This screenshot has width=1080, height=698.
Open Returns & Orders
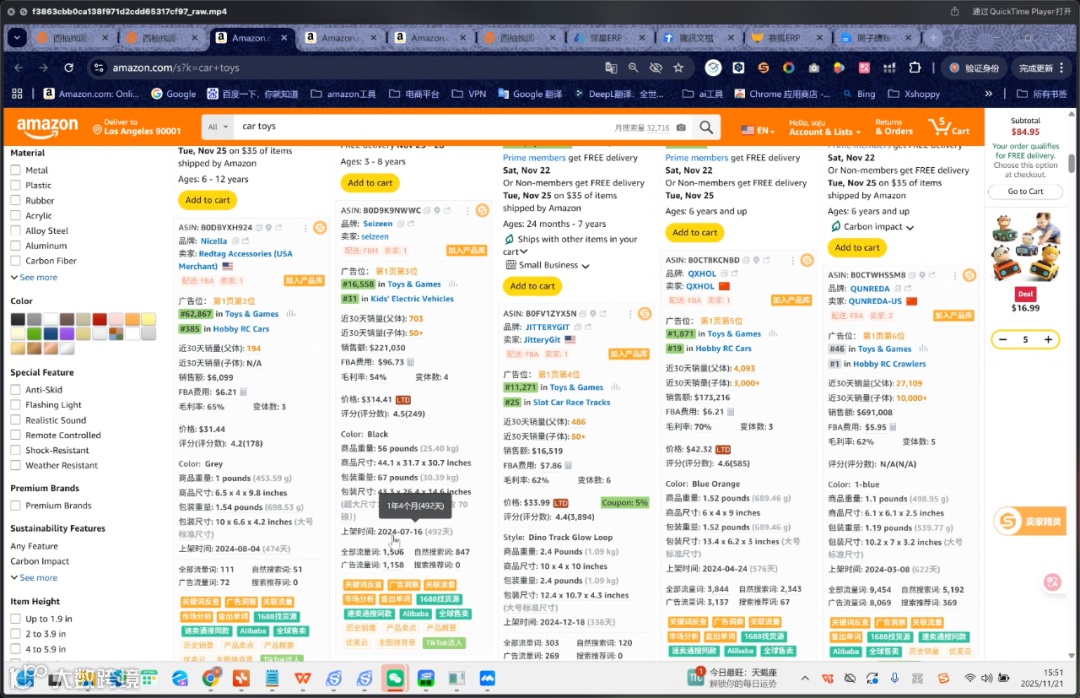click(x=894, y=127)
